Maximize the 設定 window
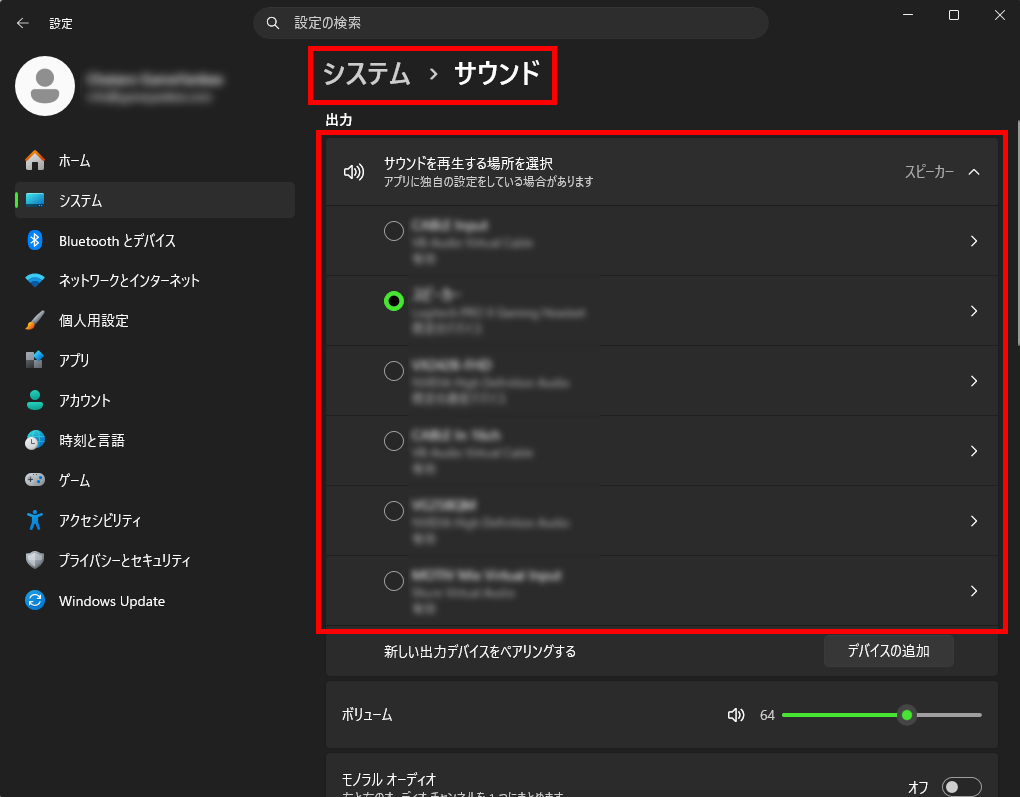 point(954,15)
